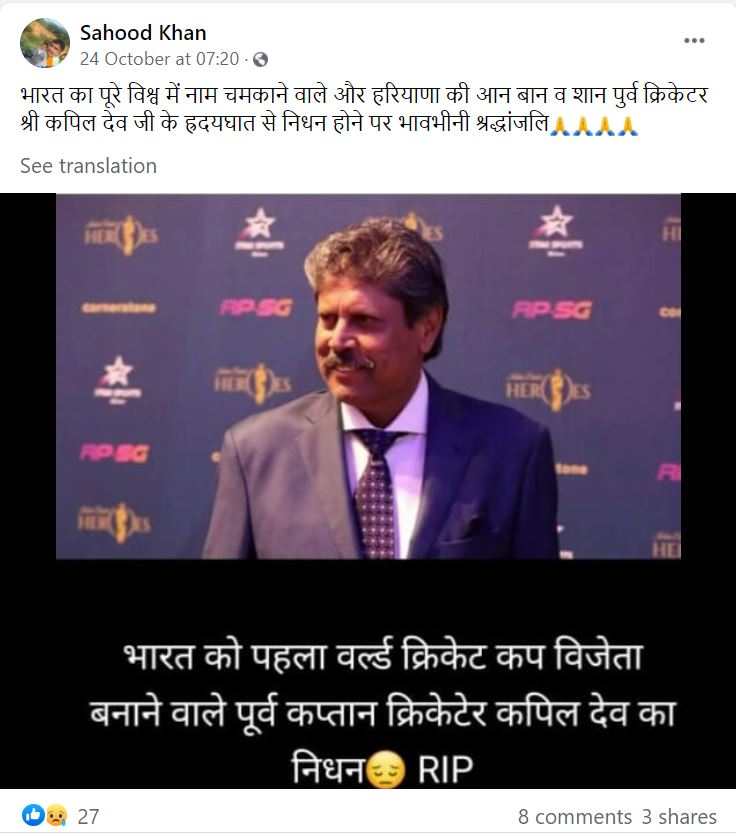The image size is (736, 836).
Task: Click the RIP text in the image
Action: pyautogui.click(x=445, y=769)
